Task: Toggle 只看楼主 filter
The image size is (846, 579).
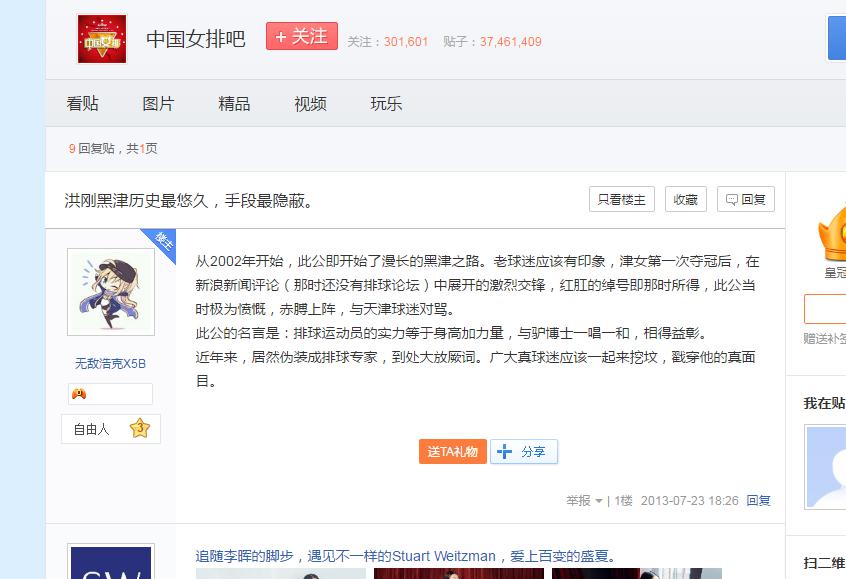Action: pyautogui.click(x=621, y=199)
